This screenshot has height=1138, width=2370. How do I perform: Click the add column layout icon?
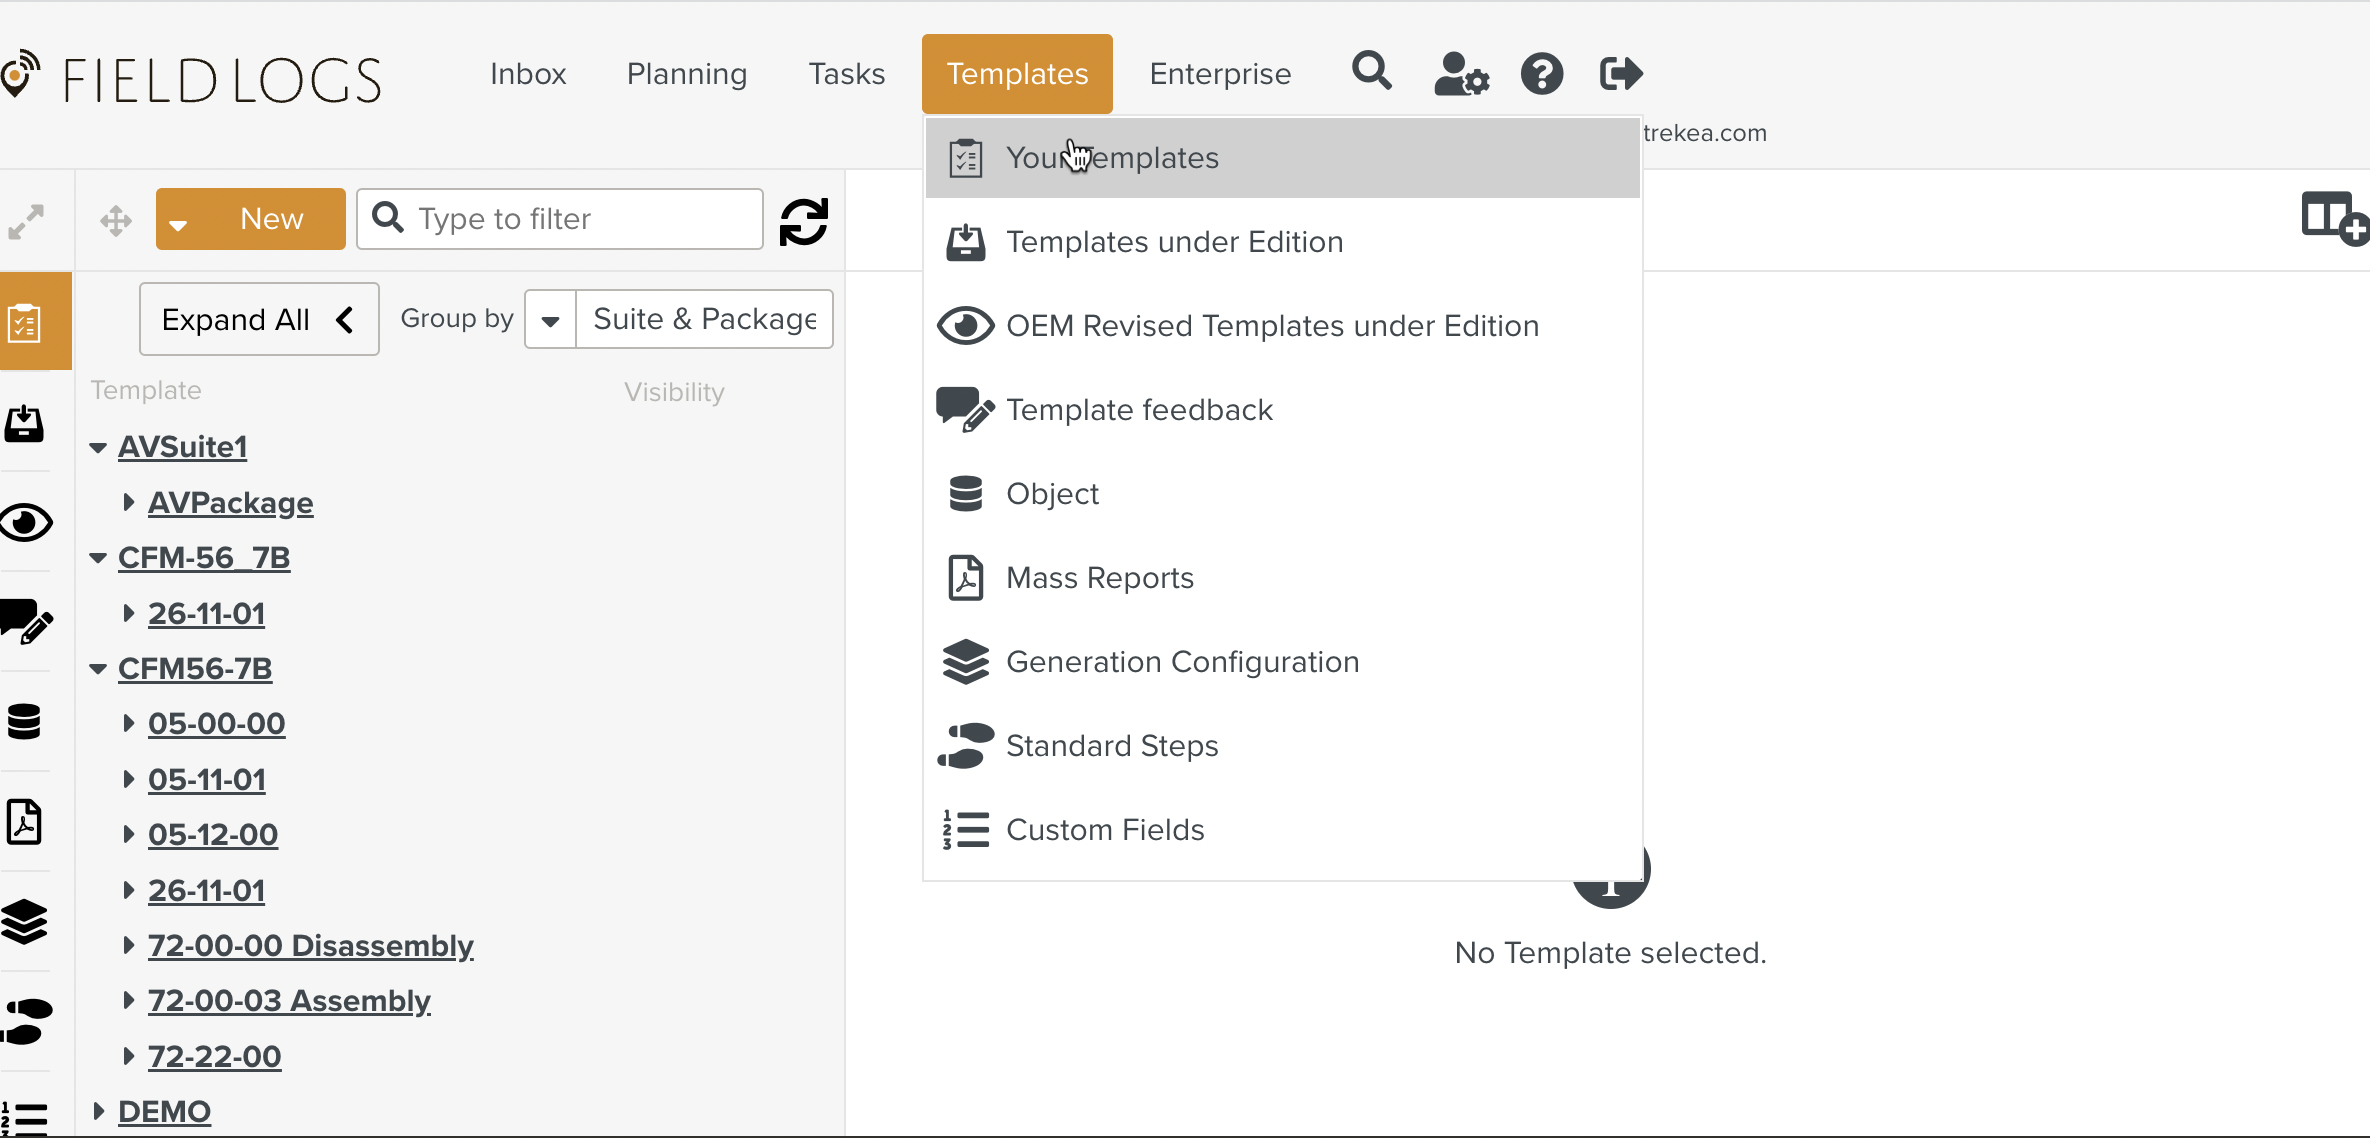2333,218
